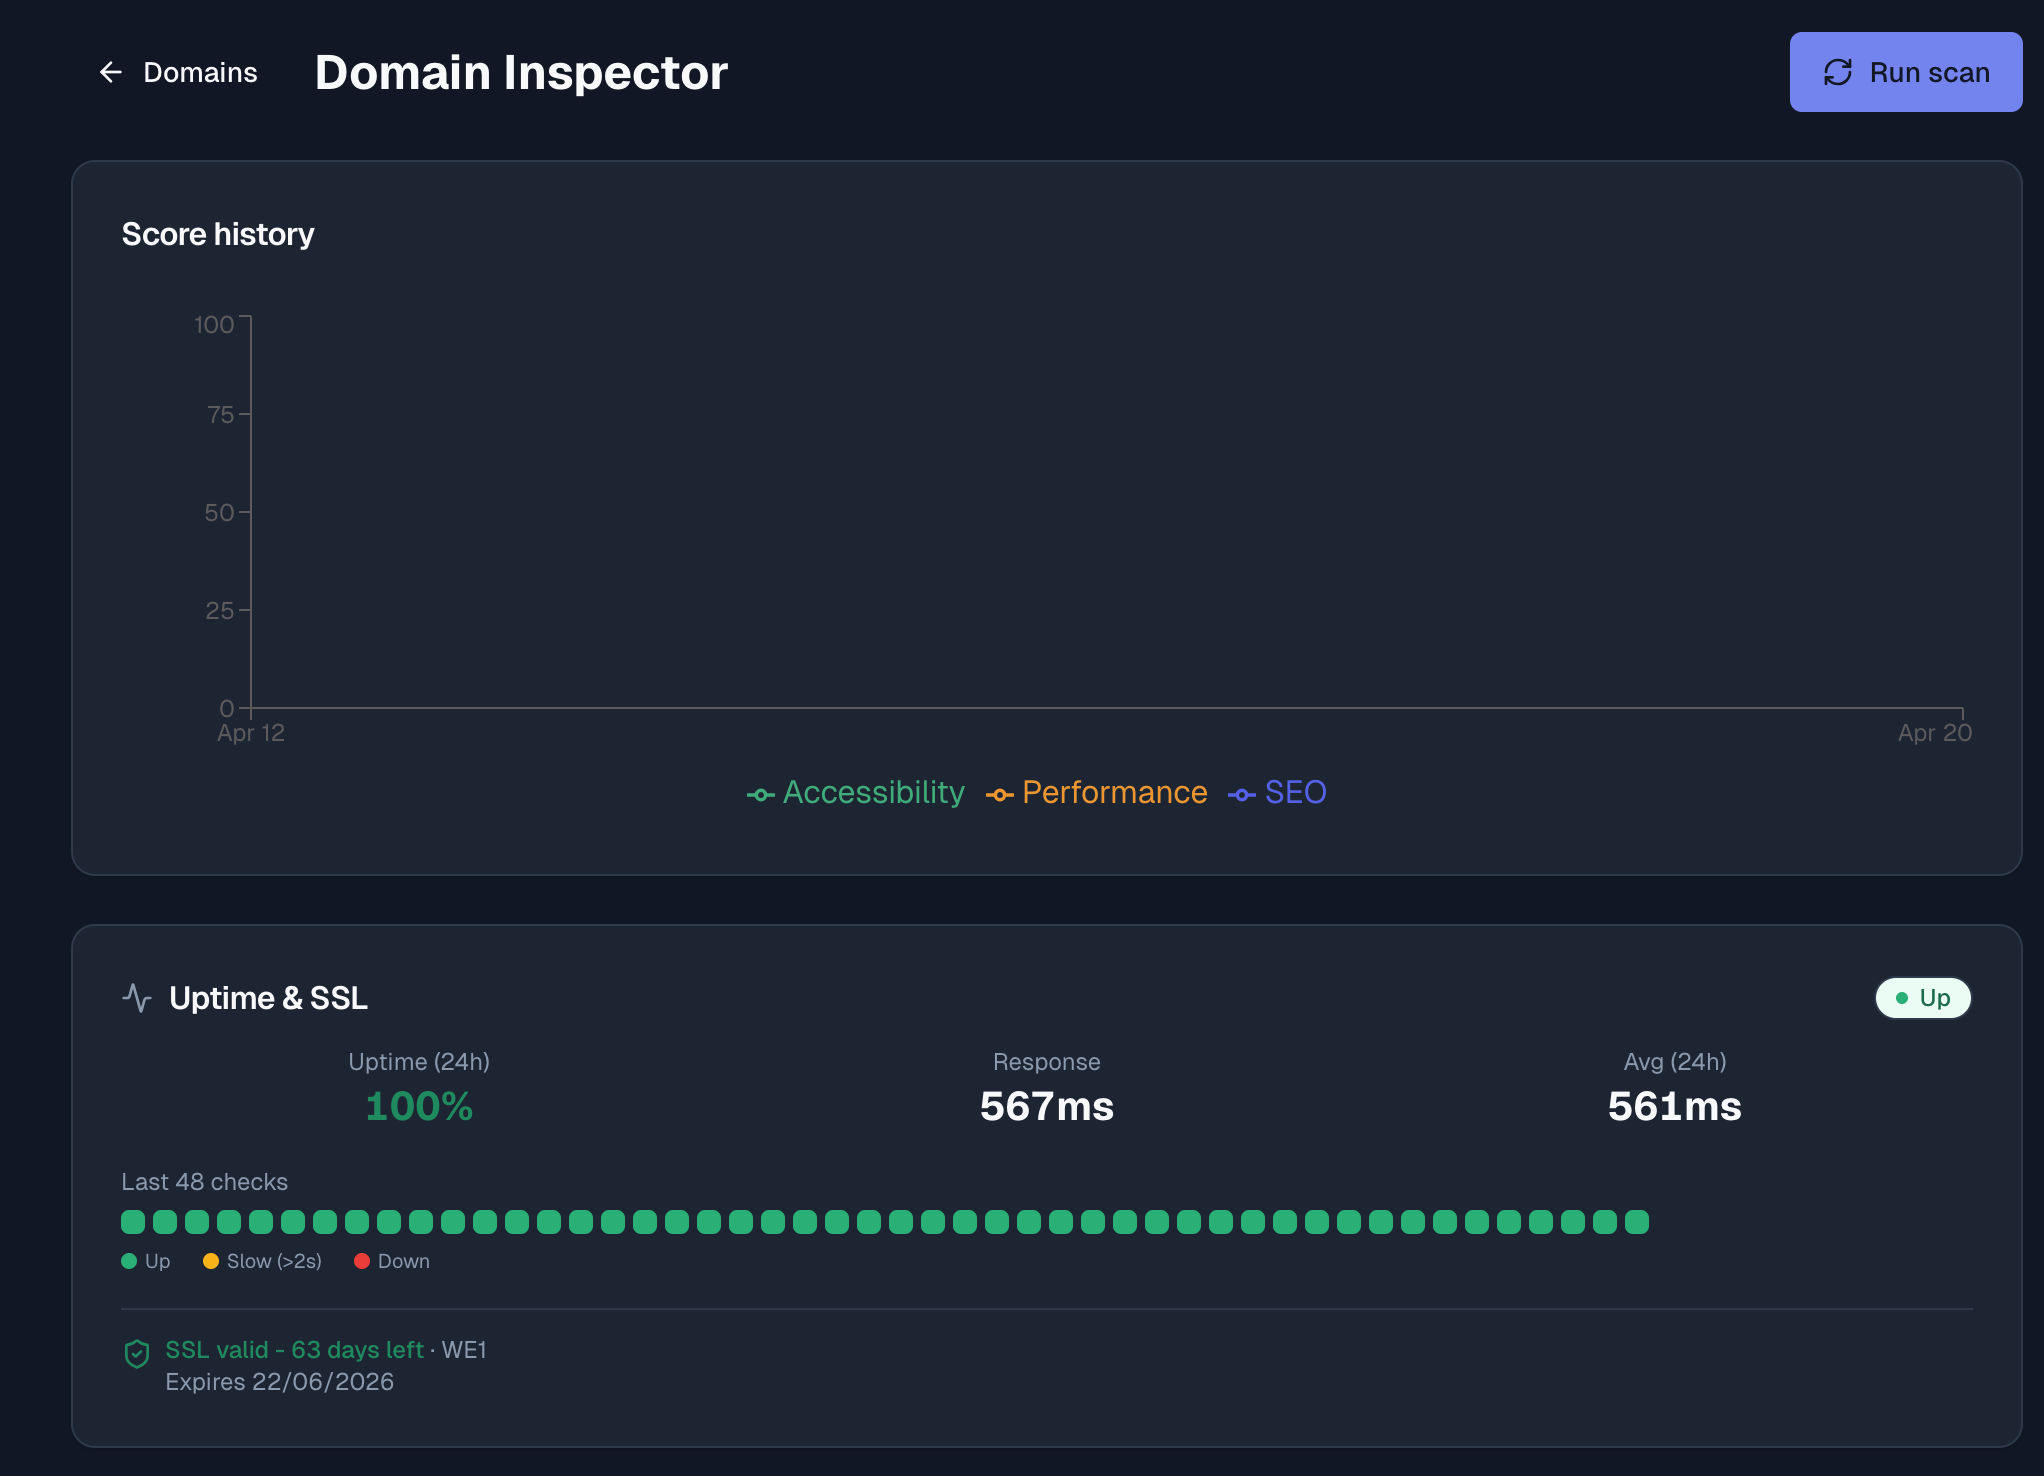Screen dimensions: 2044x1476
Task: Click the back arrow beside Domains
Action: 111,71
